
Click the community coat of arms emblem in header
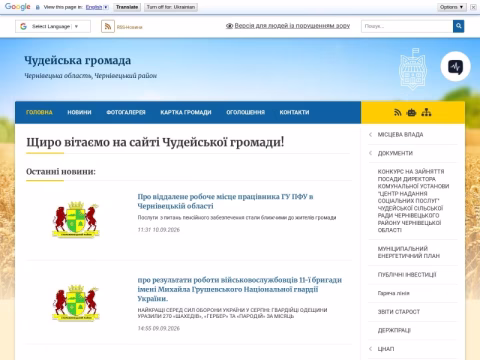coord(413,69)
